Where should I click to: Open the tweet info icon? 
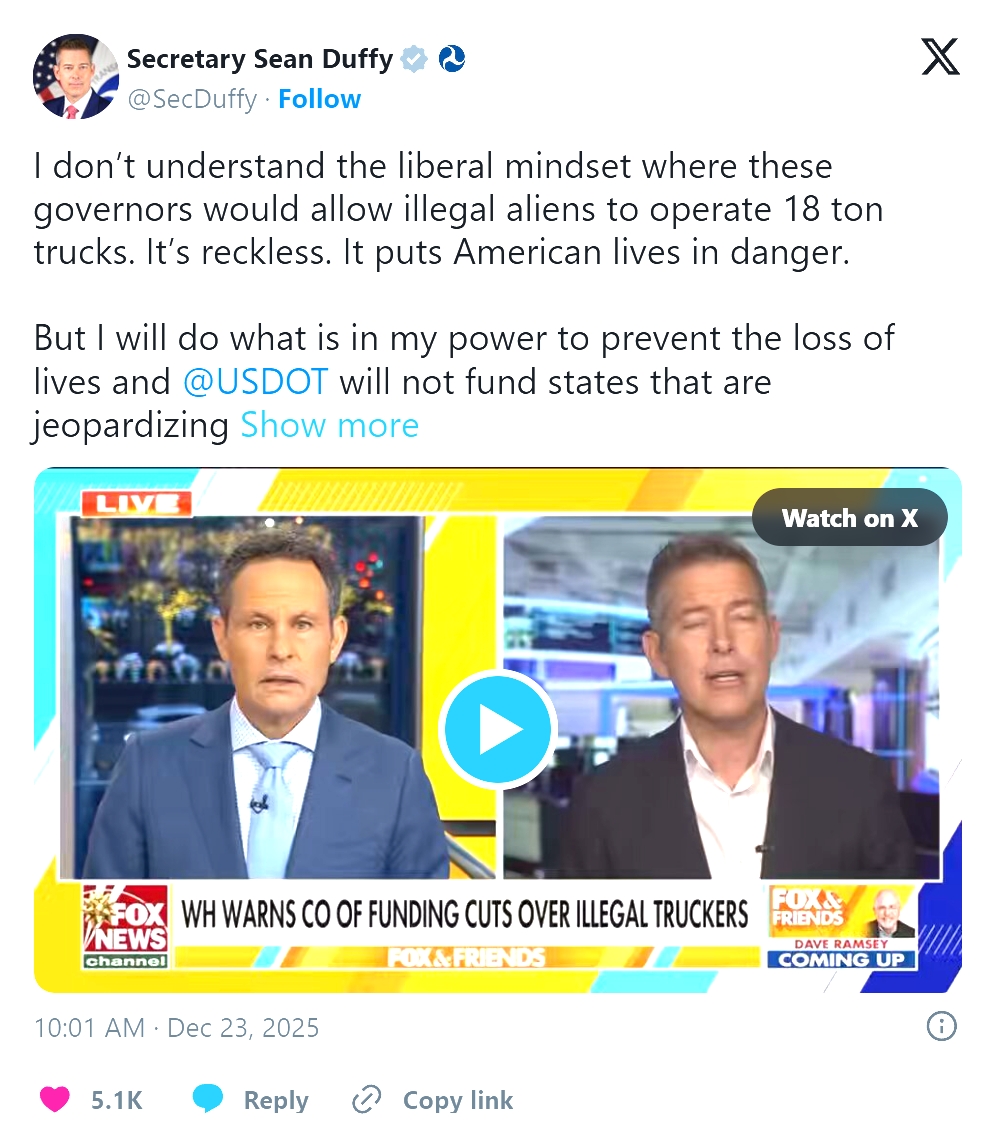(x=941, y=1026)
